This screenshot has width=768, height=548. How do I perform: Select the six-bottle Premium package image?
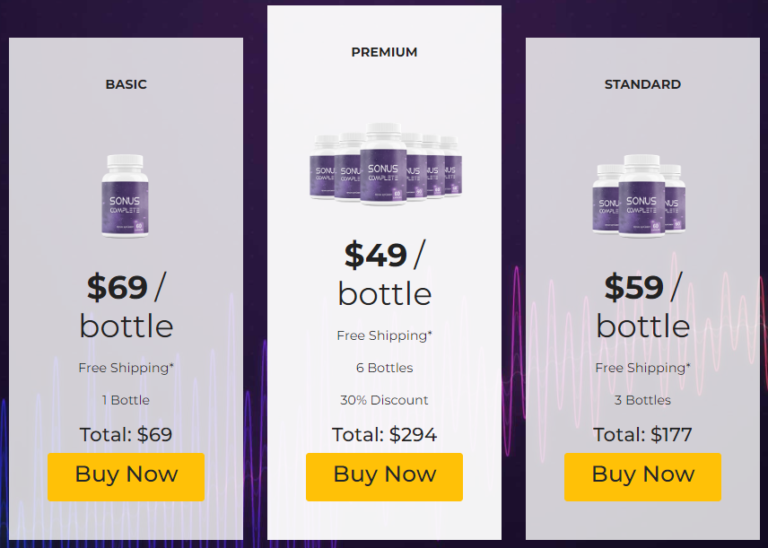click(384, 164)
